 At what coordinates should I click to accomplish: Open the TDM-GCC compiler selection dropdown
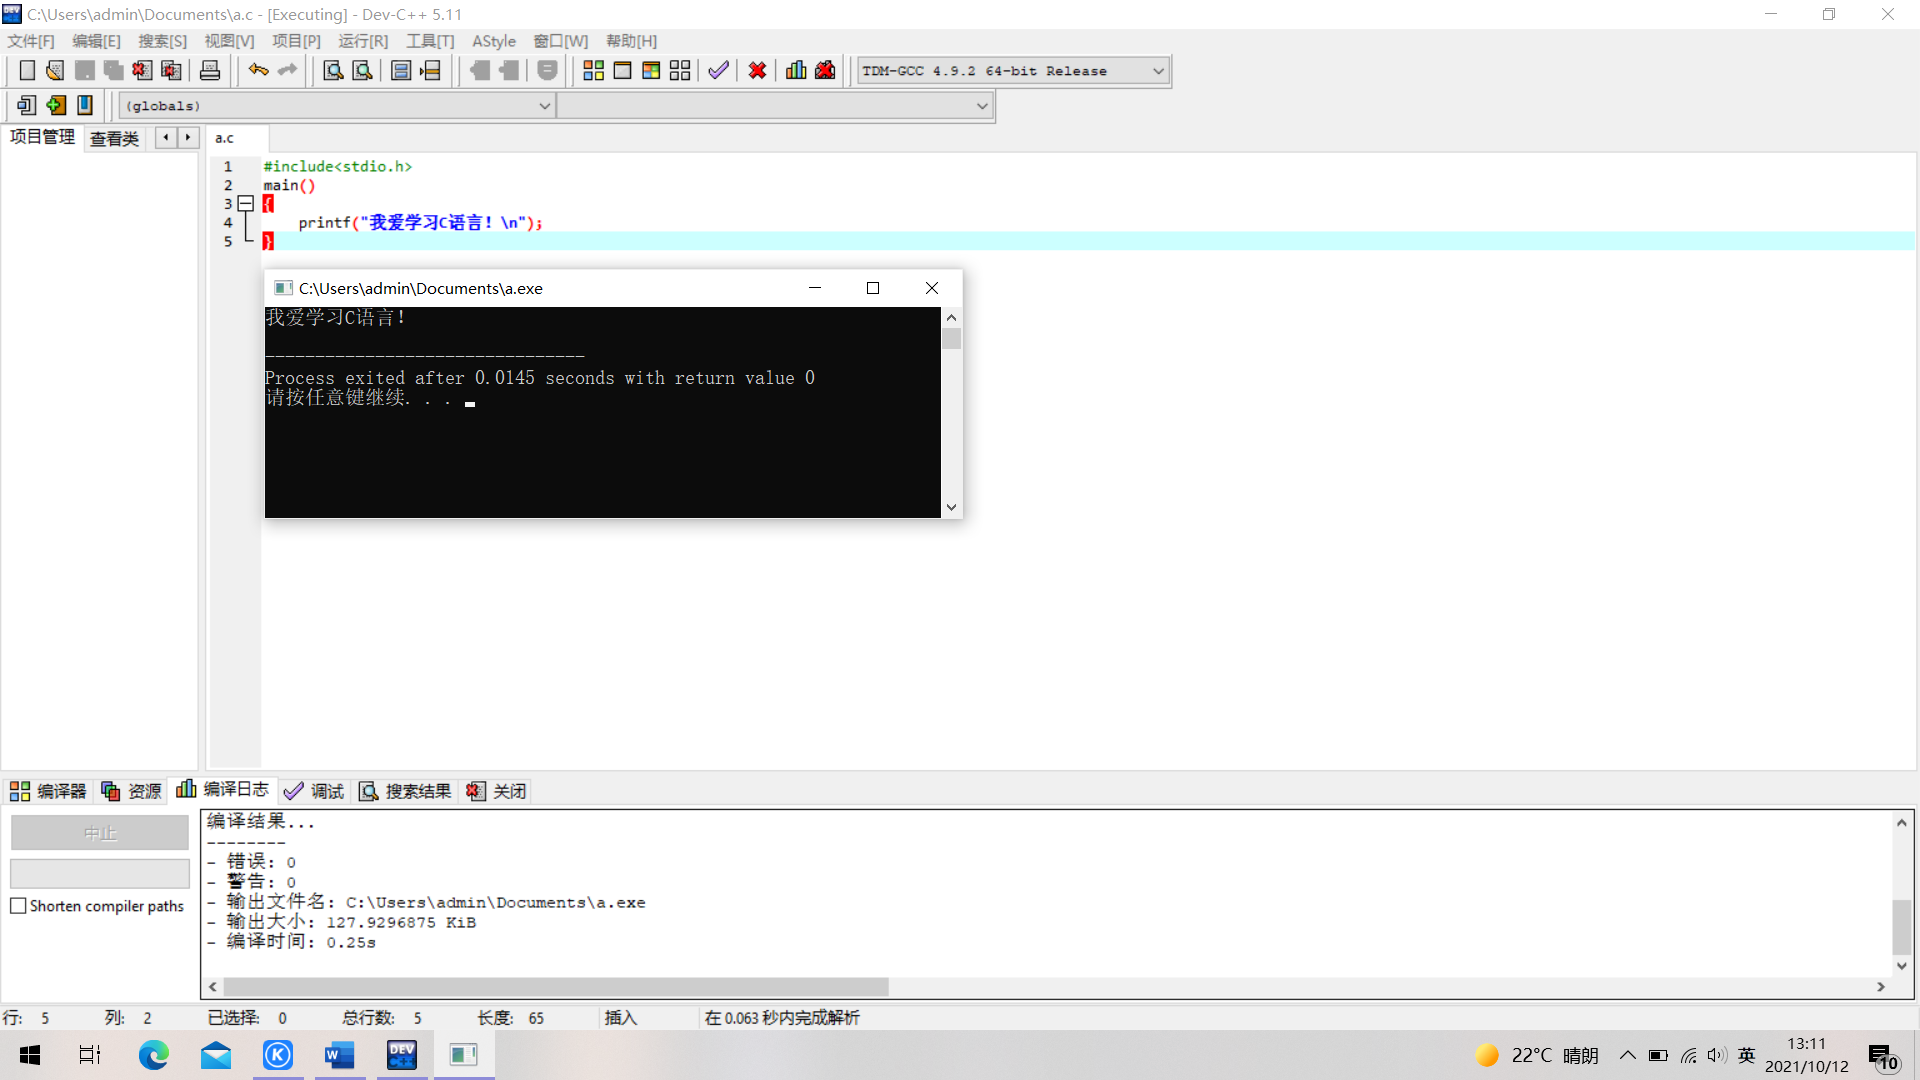(1158, 71)
